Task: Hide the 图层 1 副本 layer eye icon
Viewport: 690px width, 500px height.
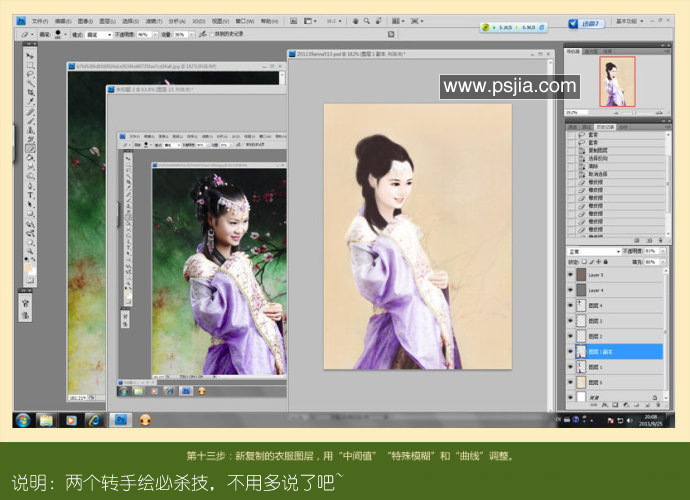Action: [570, 352]
